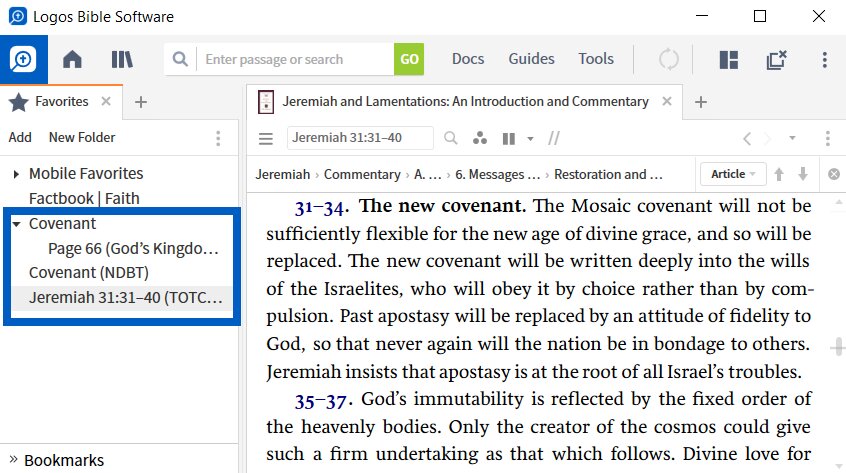Image resolution: width=846 pixels, height=473 pixels.
Task: Click 'Restoration and …' breadcrumb
Action: tap(608, 175)
